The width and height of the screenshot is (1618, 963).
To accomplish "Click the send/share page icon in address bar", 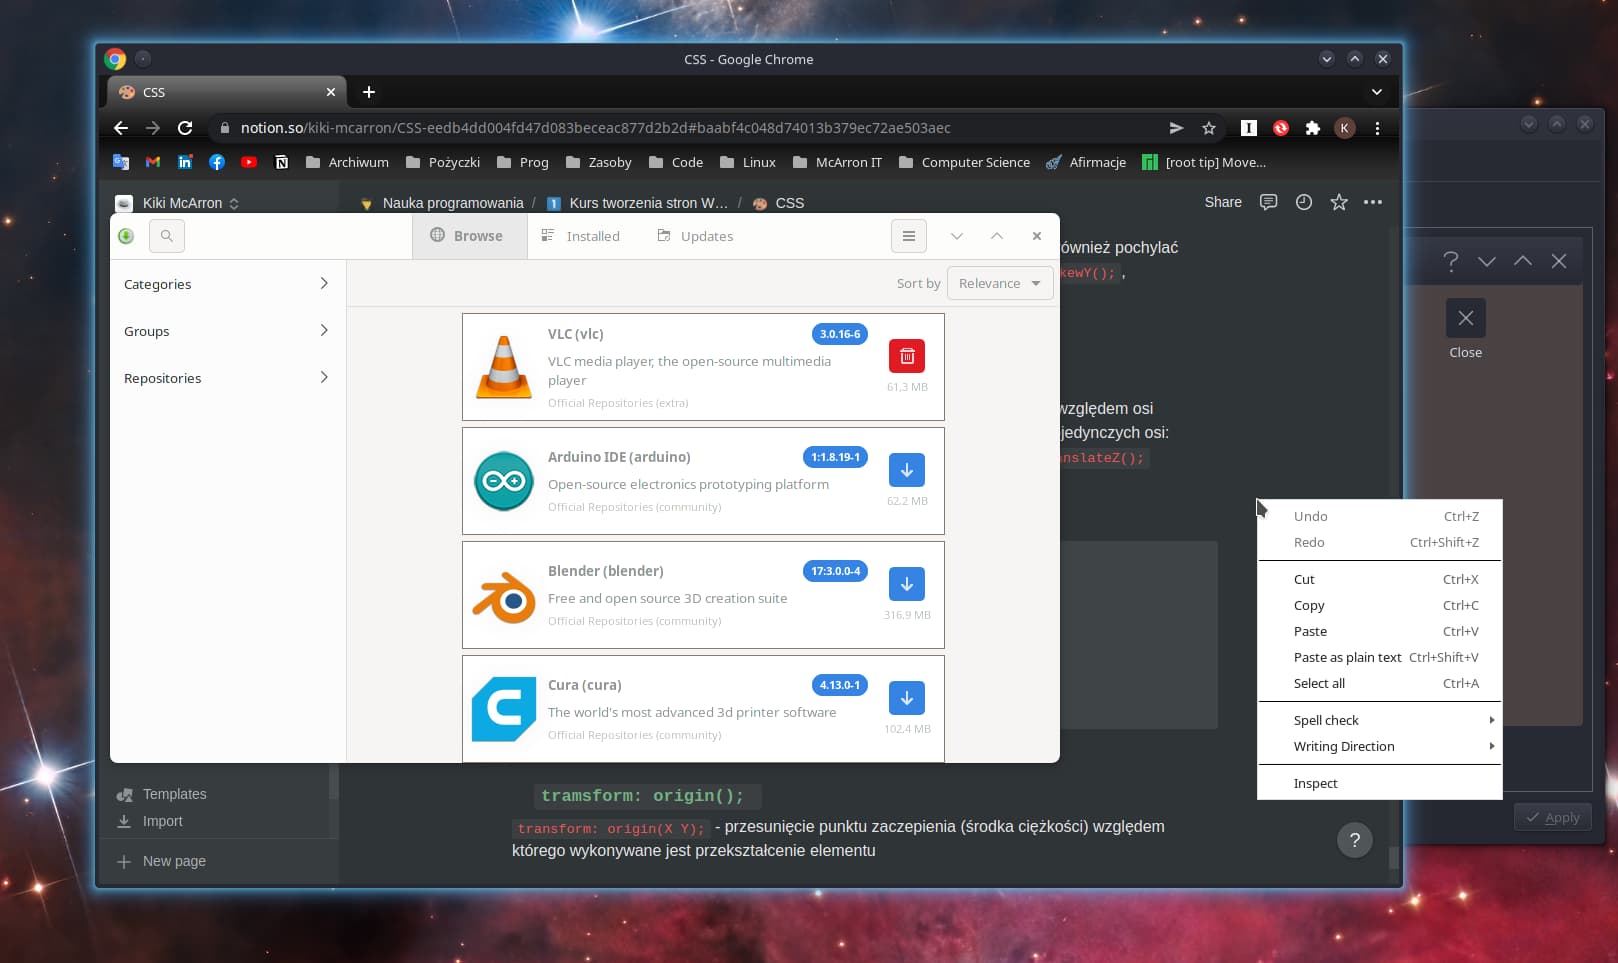I will point(1177,128).
